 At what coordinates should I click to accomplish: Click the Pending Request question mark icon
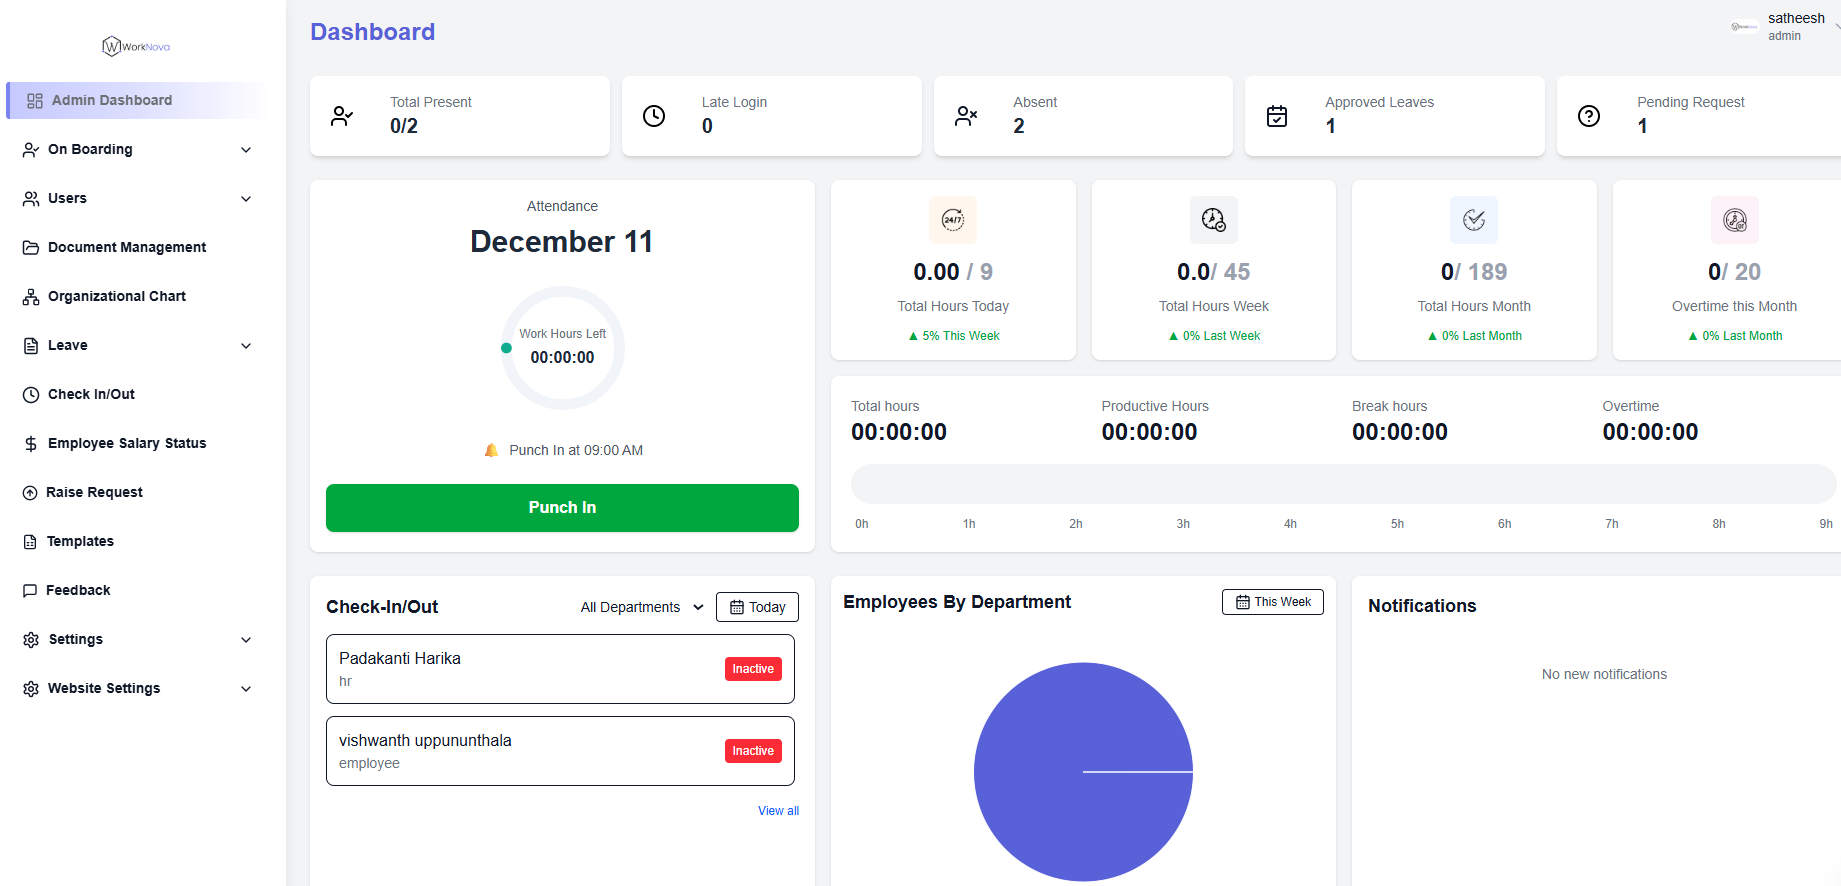1589,116
